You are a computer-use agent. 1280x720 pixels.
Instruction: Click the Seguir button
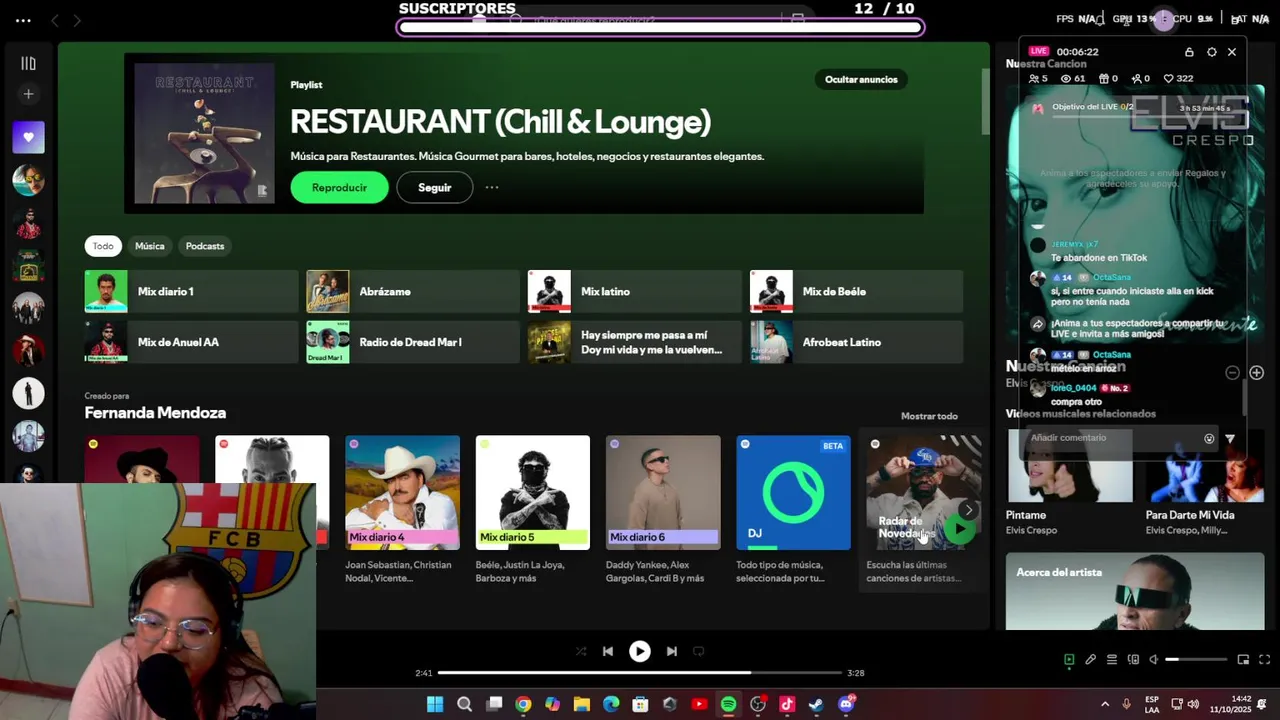click(434, 187)
